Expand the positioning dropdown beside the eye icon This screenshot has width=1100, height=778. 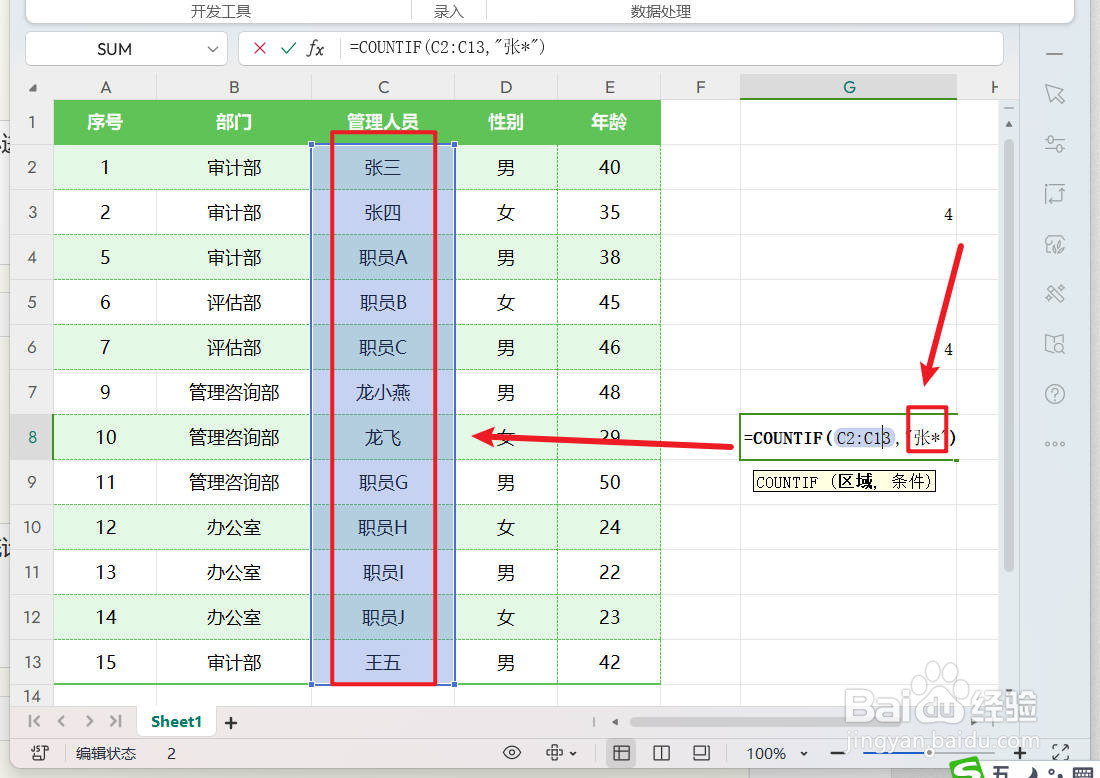(x=573, y=753)
